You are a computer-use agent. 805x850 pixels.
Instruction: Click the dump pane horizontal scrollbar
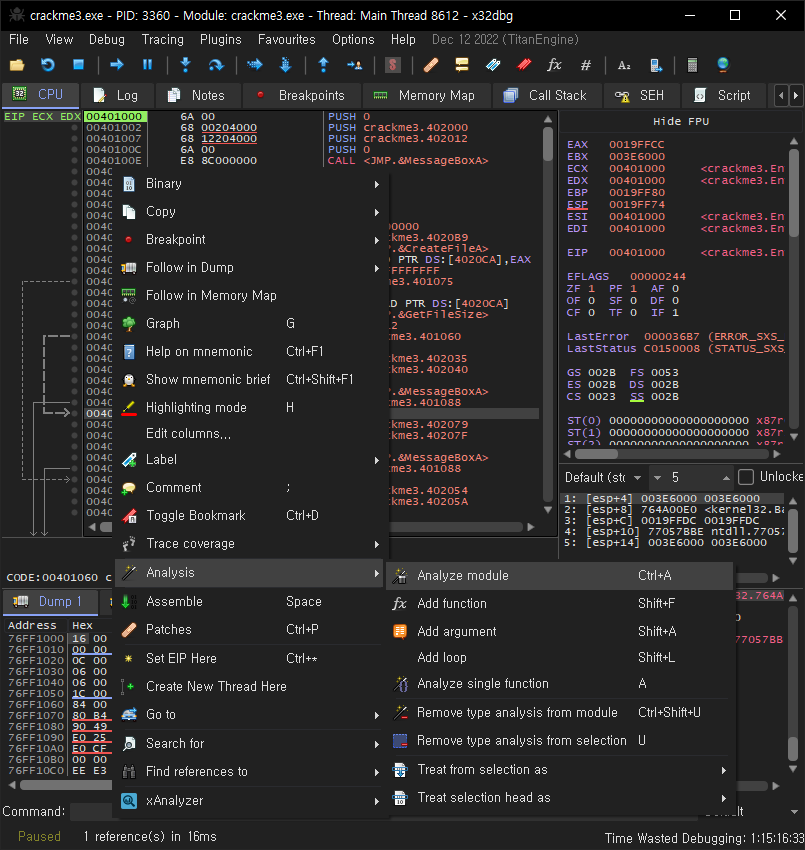pyautogui.click(x=66, y=785)
